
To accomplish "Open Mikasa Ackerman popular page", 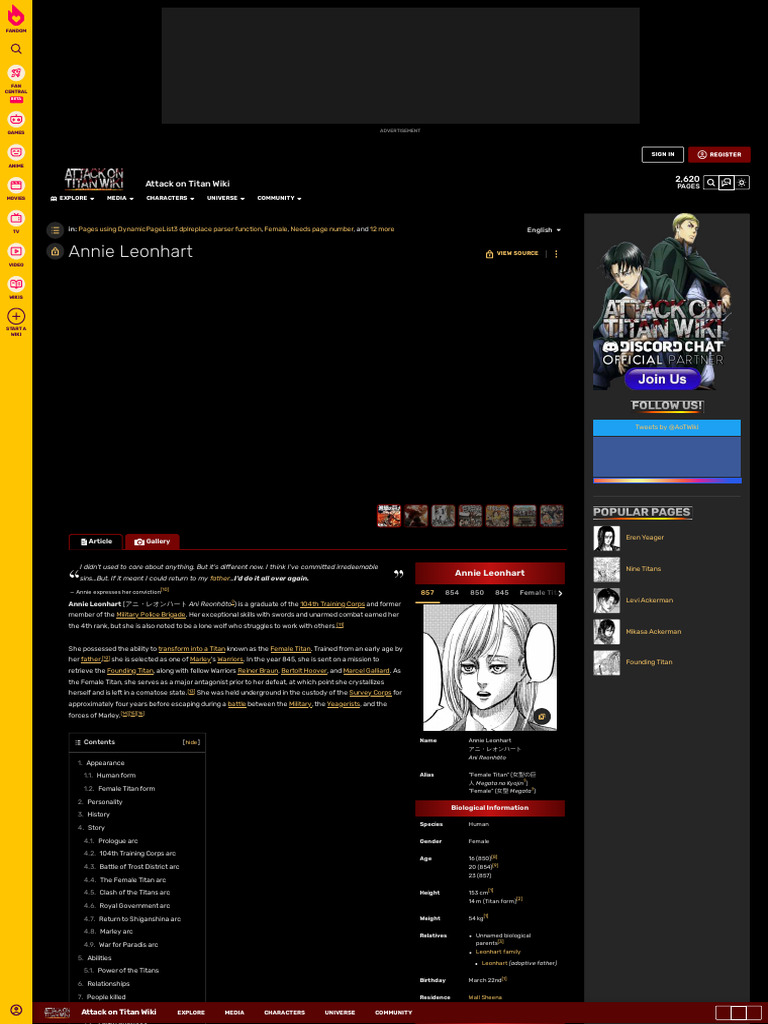I will point(653,632).
